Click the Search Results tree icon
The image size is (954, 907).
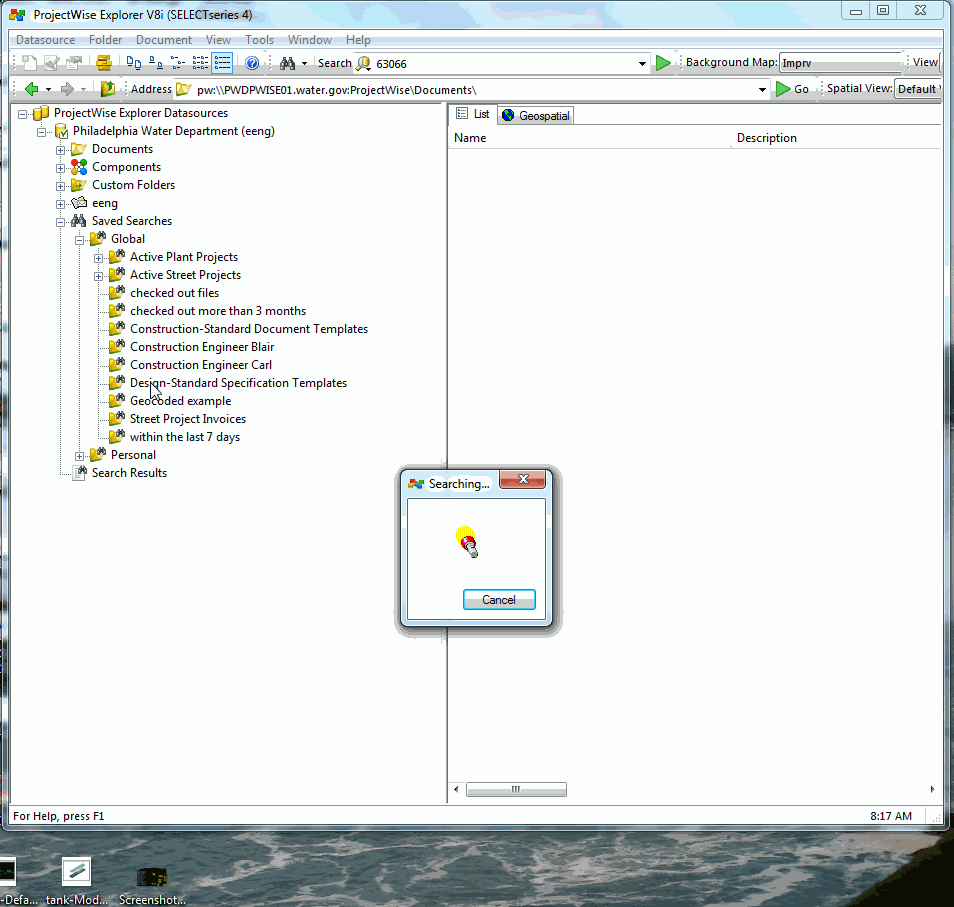coord(79,473)
